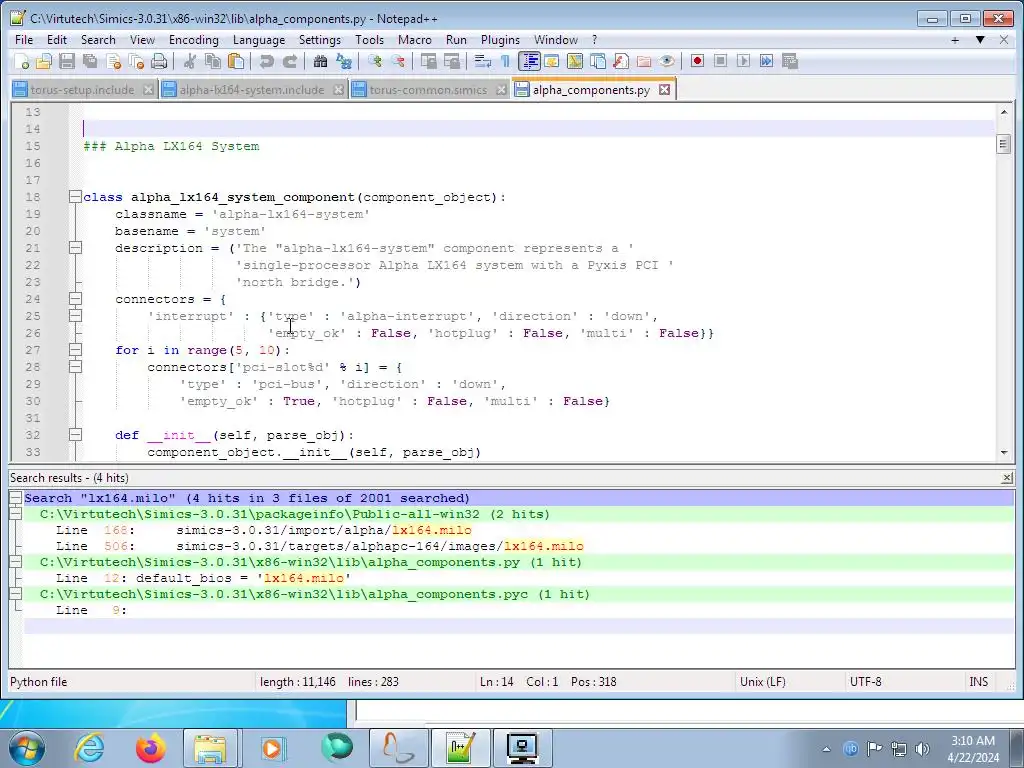Click the Copy toolbar icon

(x=213, y=61)
